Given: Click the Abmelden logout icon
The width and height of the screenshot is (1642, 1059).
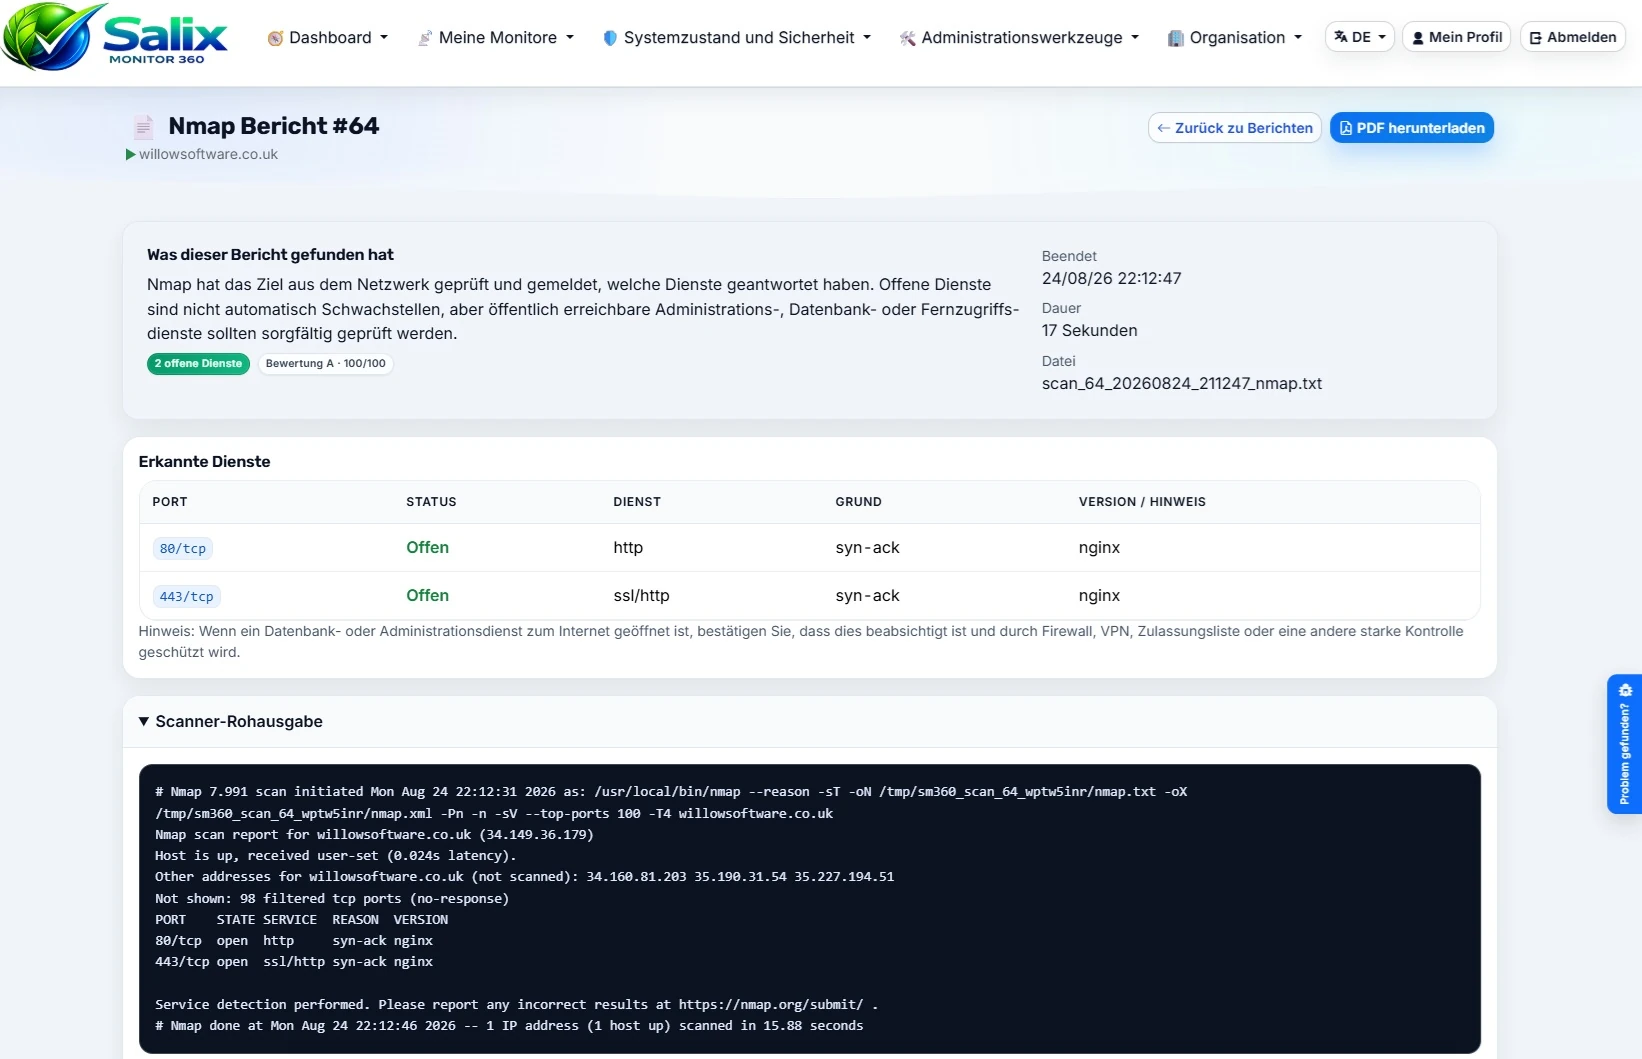Looking at the screenshot, I should click(x=1536, y=38).
